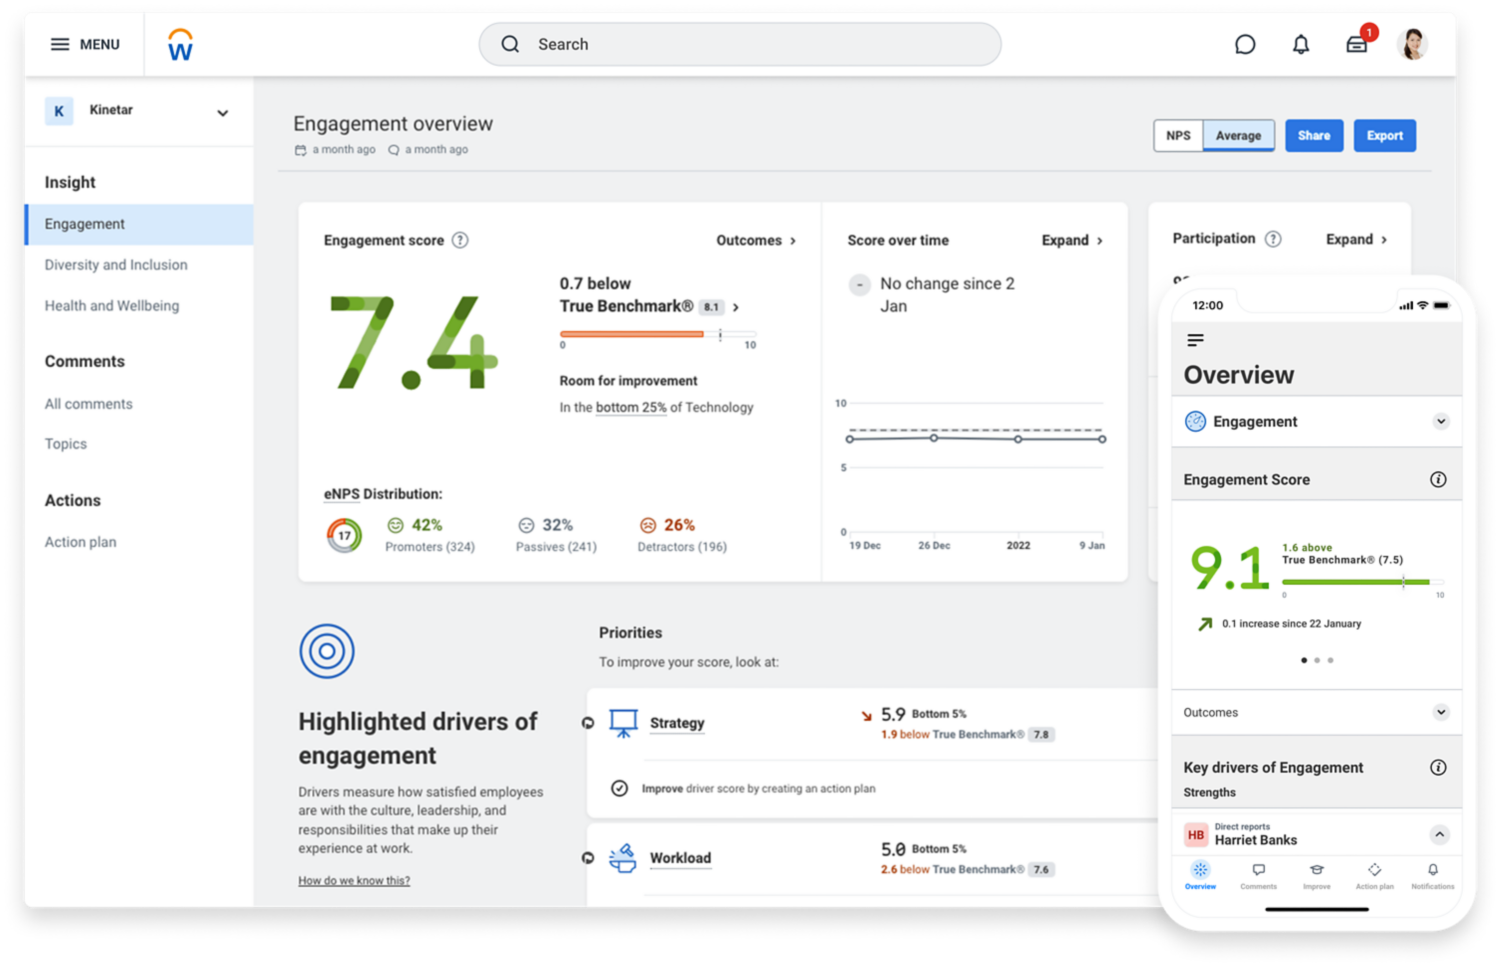Select the Comments icon in mobile bottom nav
This screenshot has height=968, width=1500.
click(x=1258, y=870)
